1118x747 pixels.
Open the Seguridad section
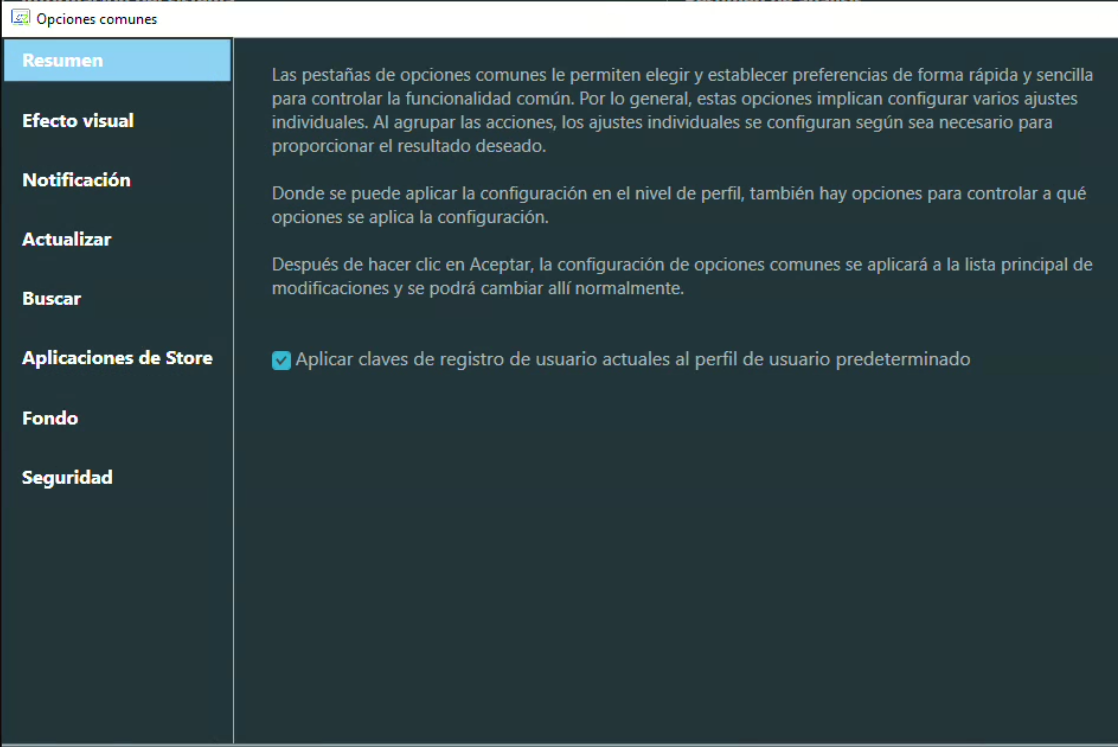(67, 478)
